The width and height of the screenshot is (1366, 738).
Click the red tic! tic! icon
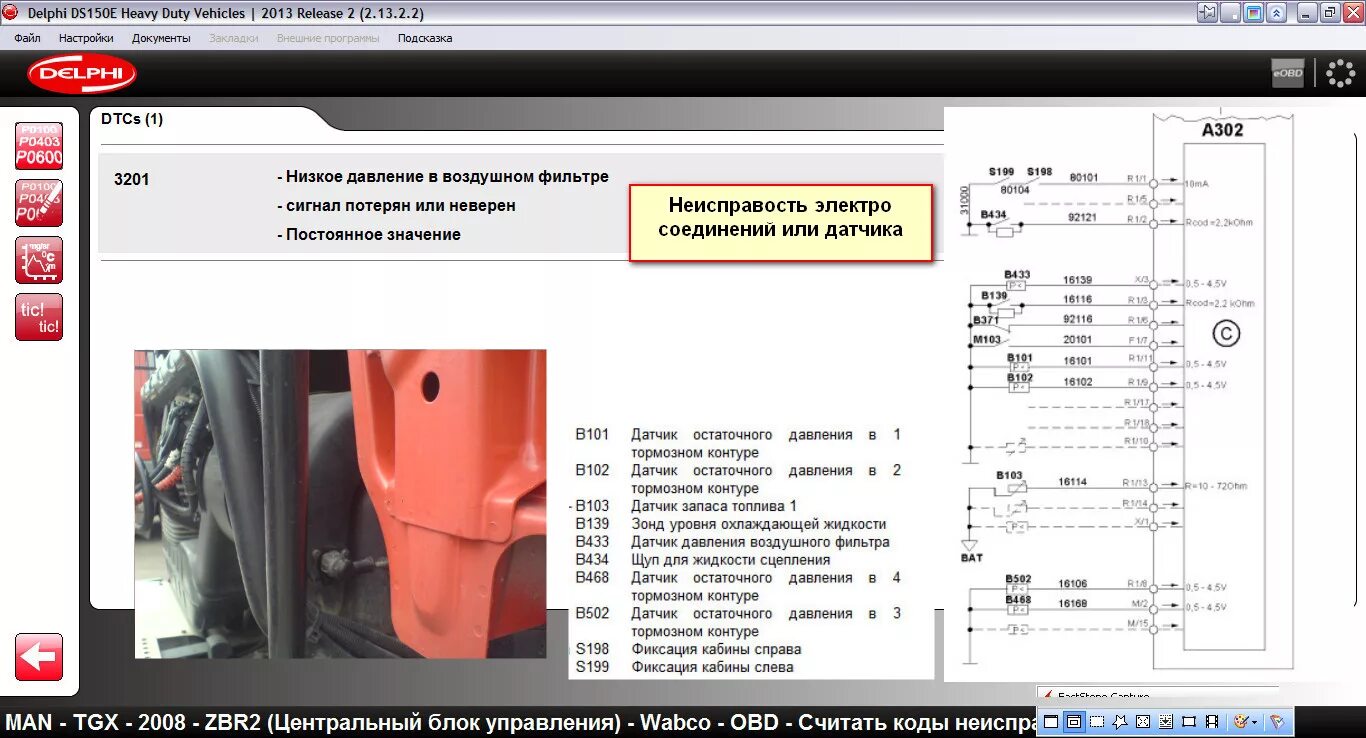39,317
